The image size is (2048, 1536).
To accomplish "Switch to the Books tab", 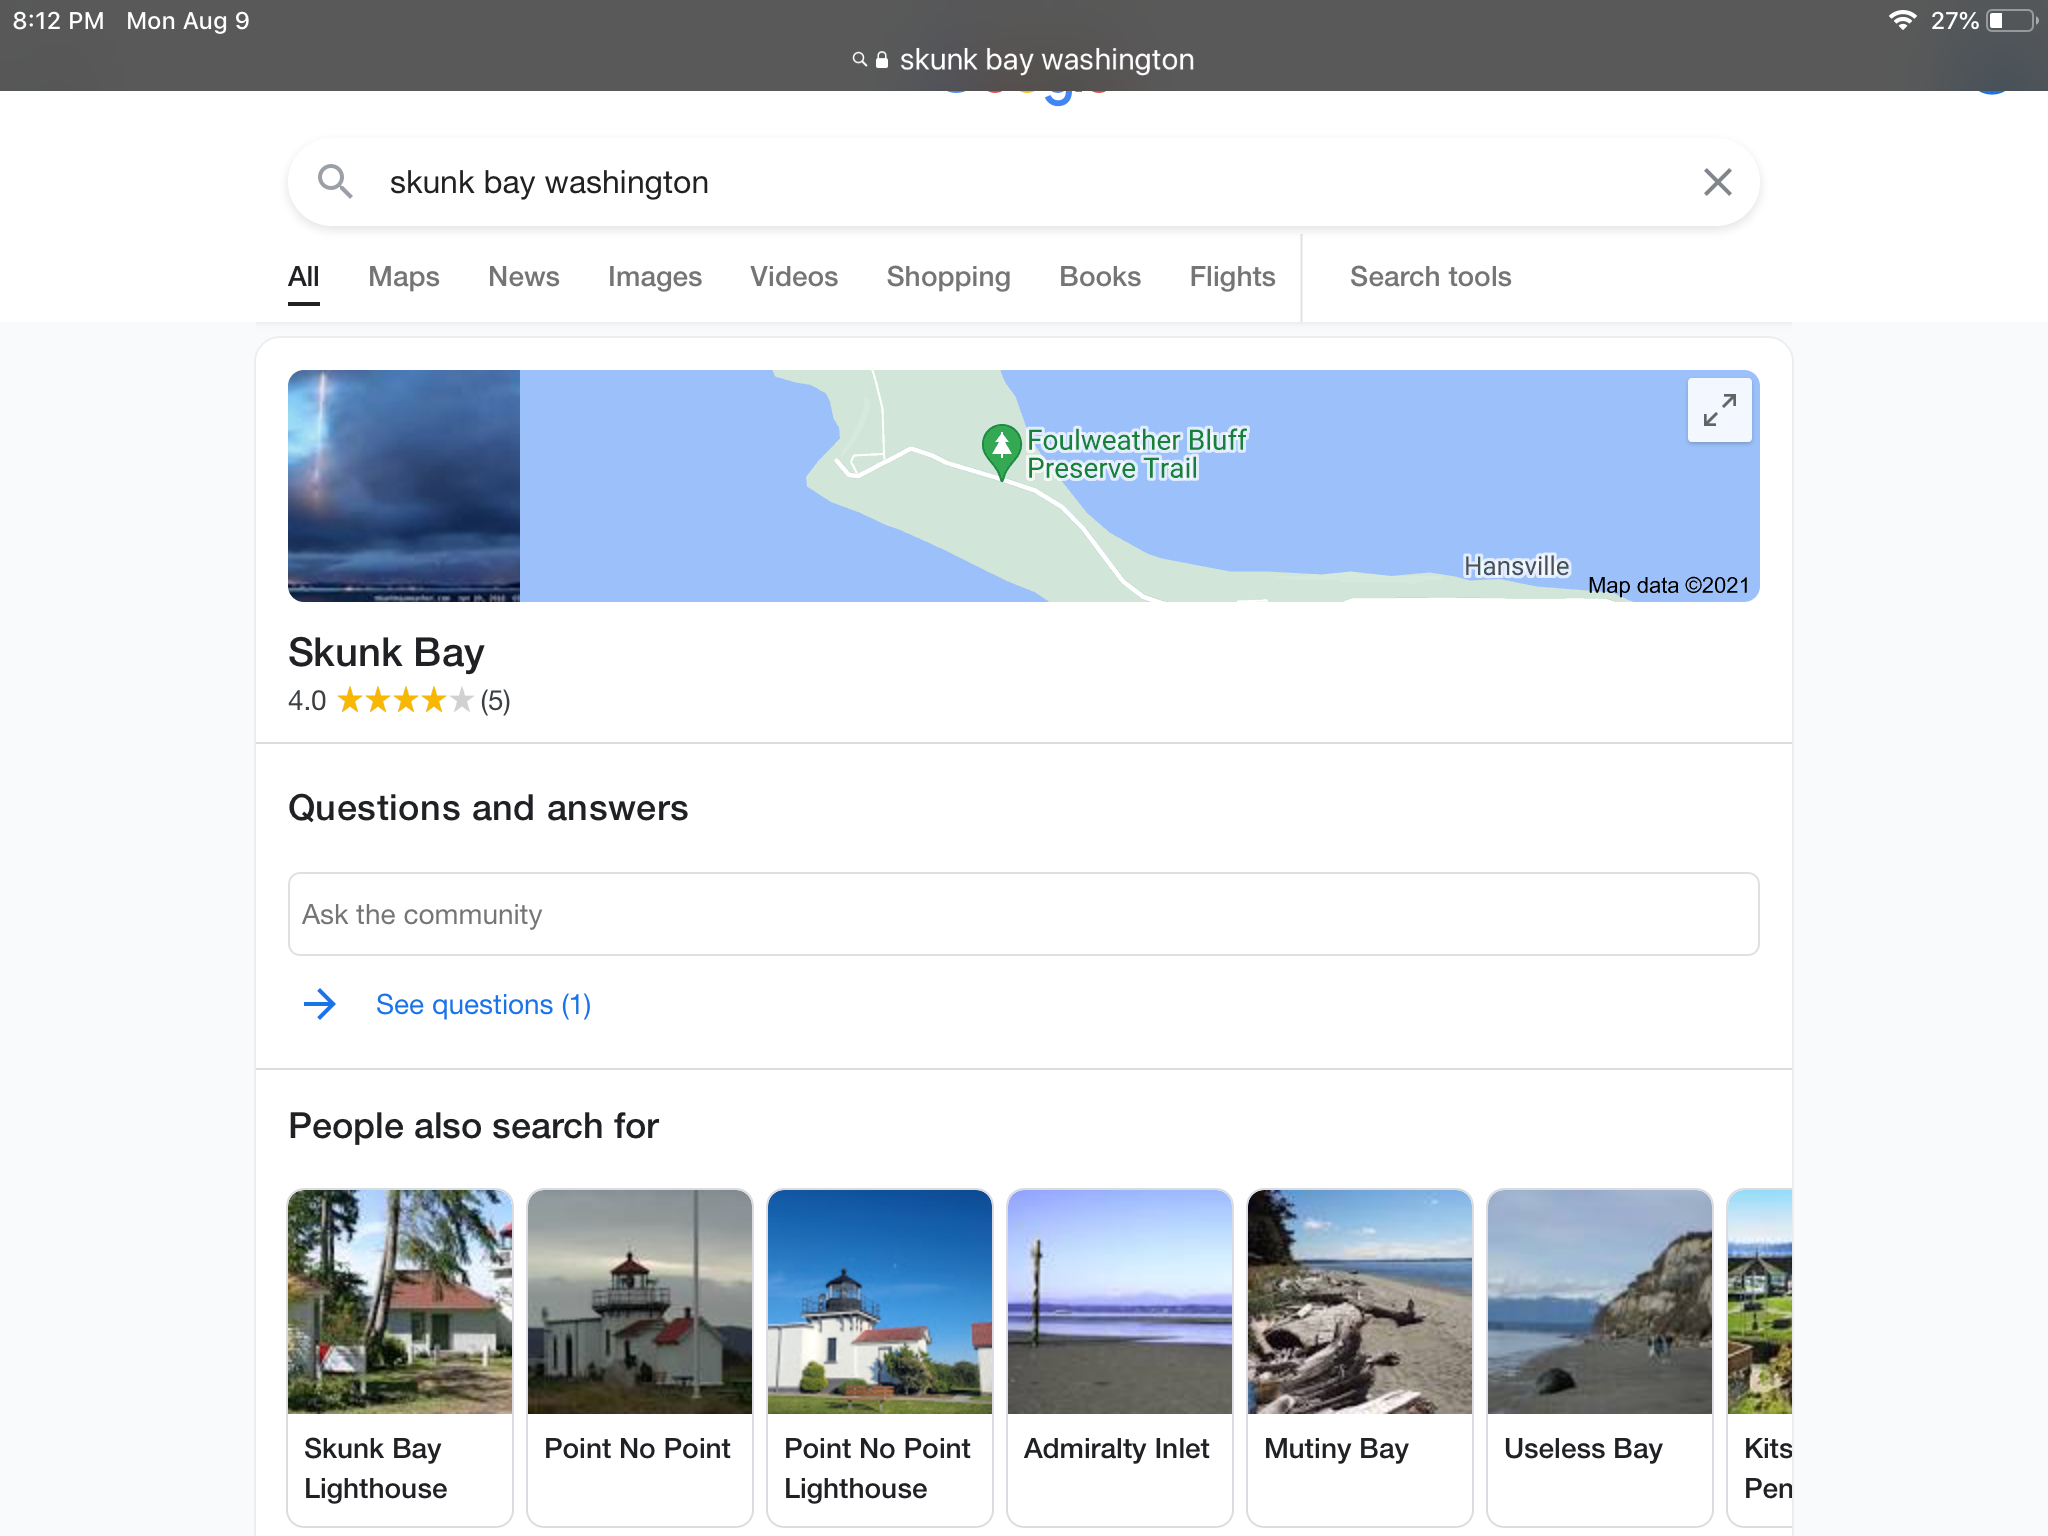I will (1100, 277).
